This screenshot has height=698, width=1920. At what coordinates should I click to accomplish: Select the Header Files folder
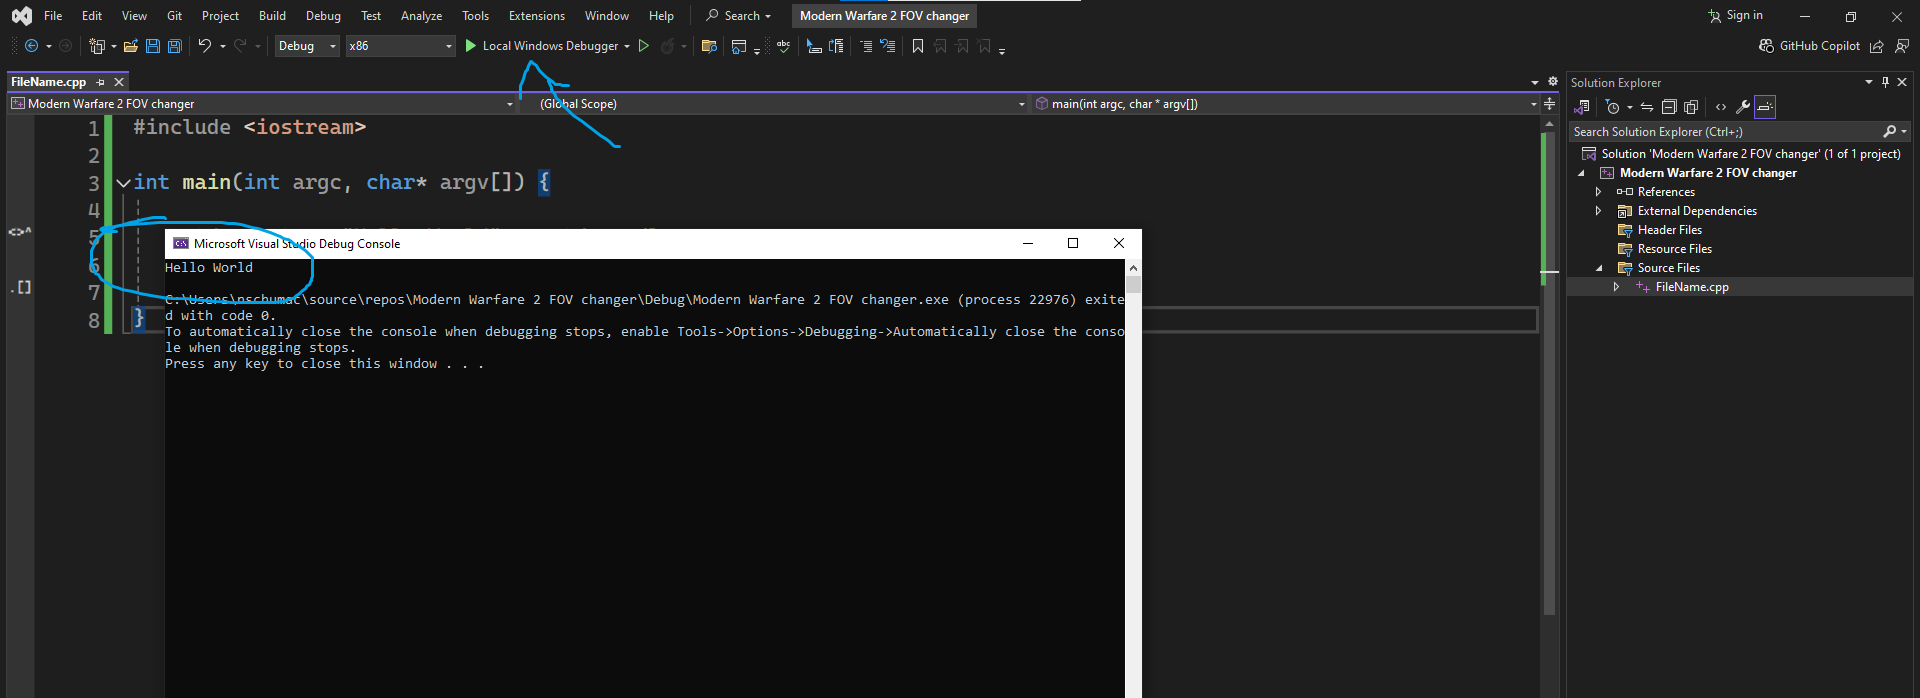[x=1669, y=230]
